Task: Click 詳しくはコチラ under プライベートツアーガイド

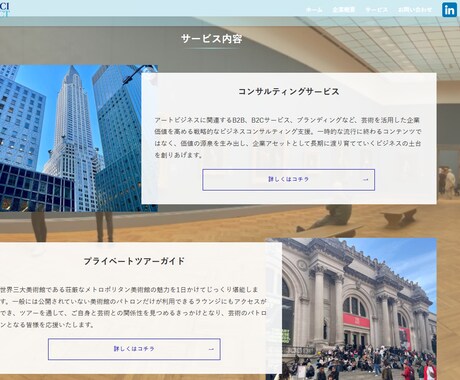Action: [134, 349]
